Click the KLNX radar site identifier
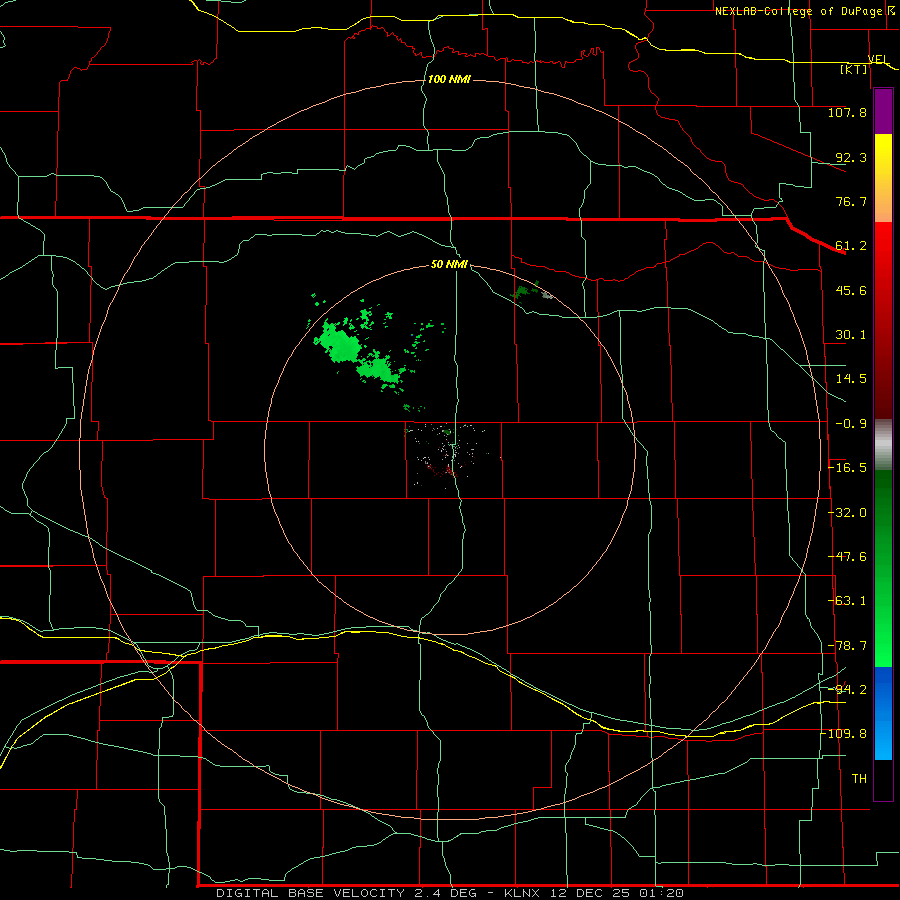This screenshot has height=900, width=900. pos(522,893)
